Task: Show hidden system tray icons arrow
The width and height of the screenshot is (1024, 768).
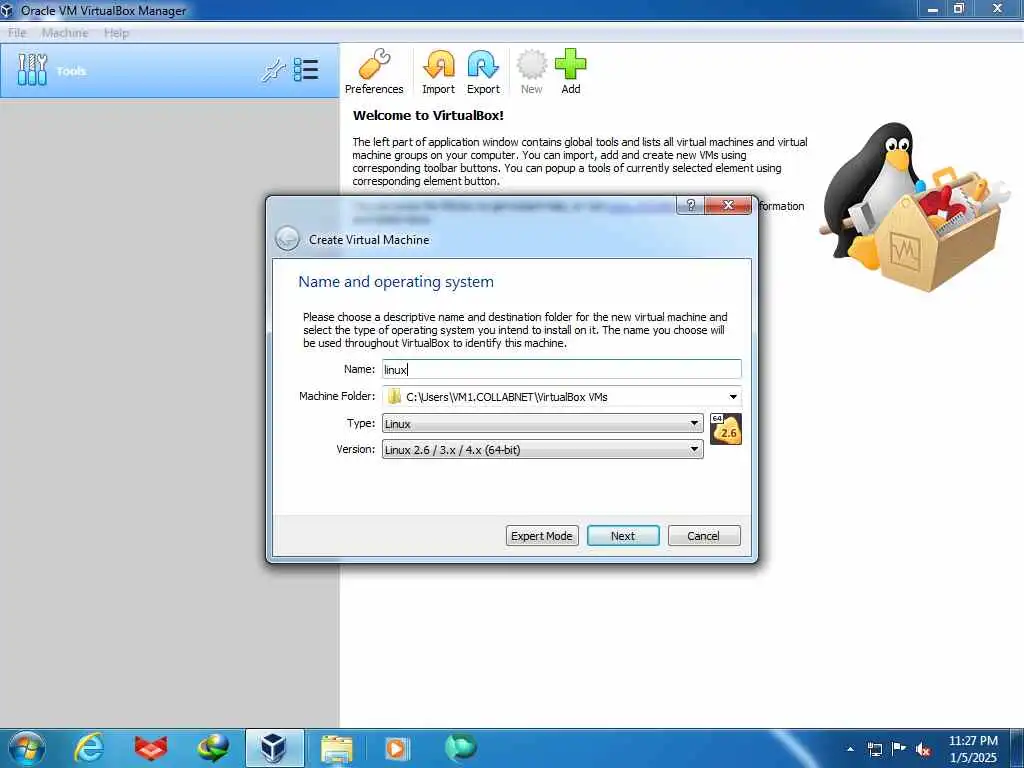Action: point(850,749)
